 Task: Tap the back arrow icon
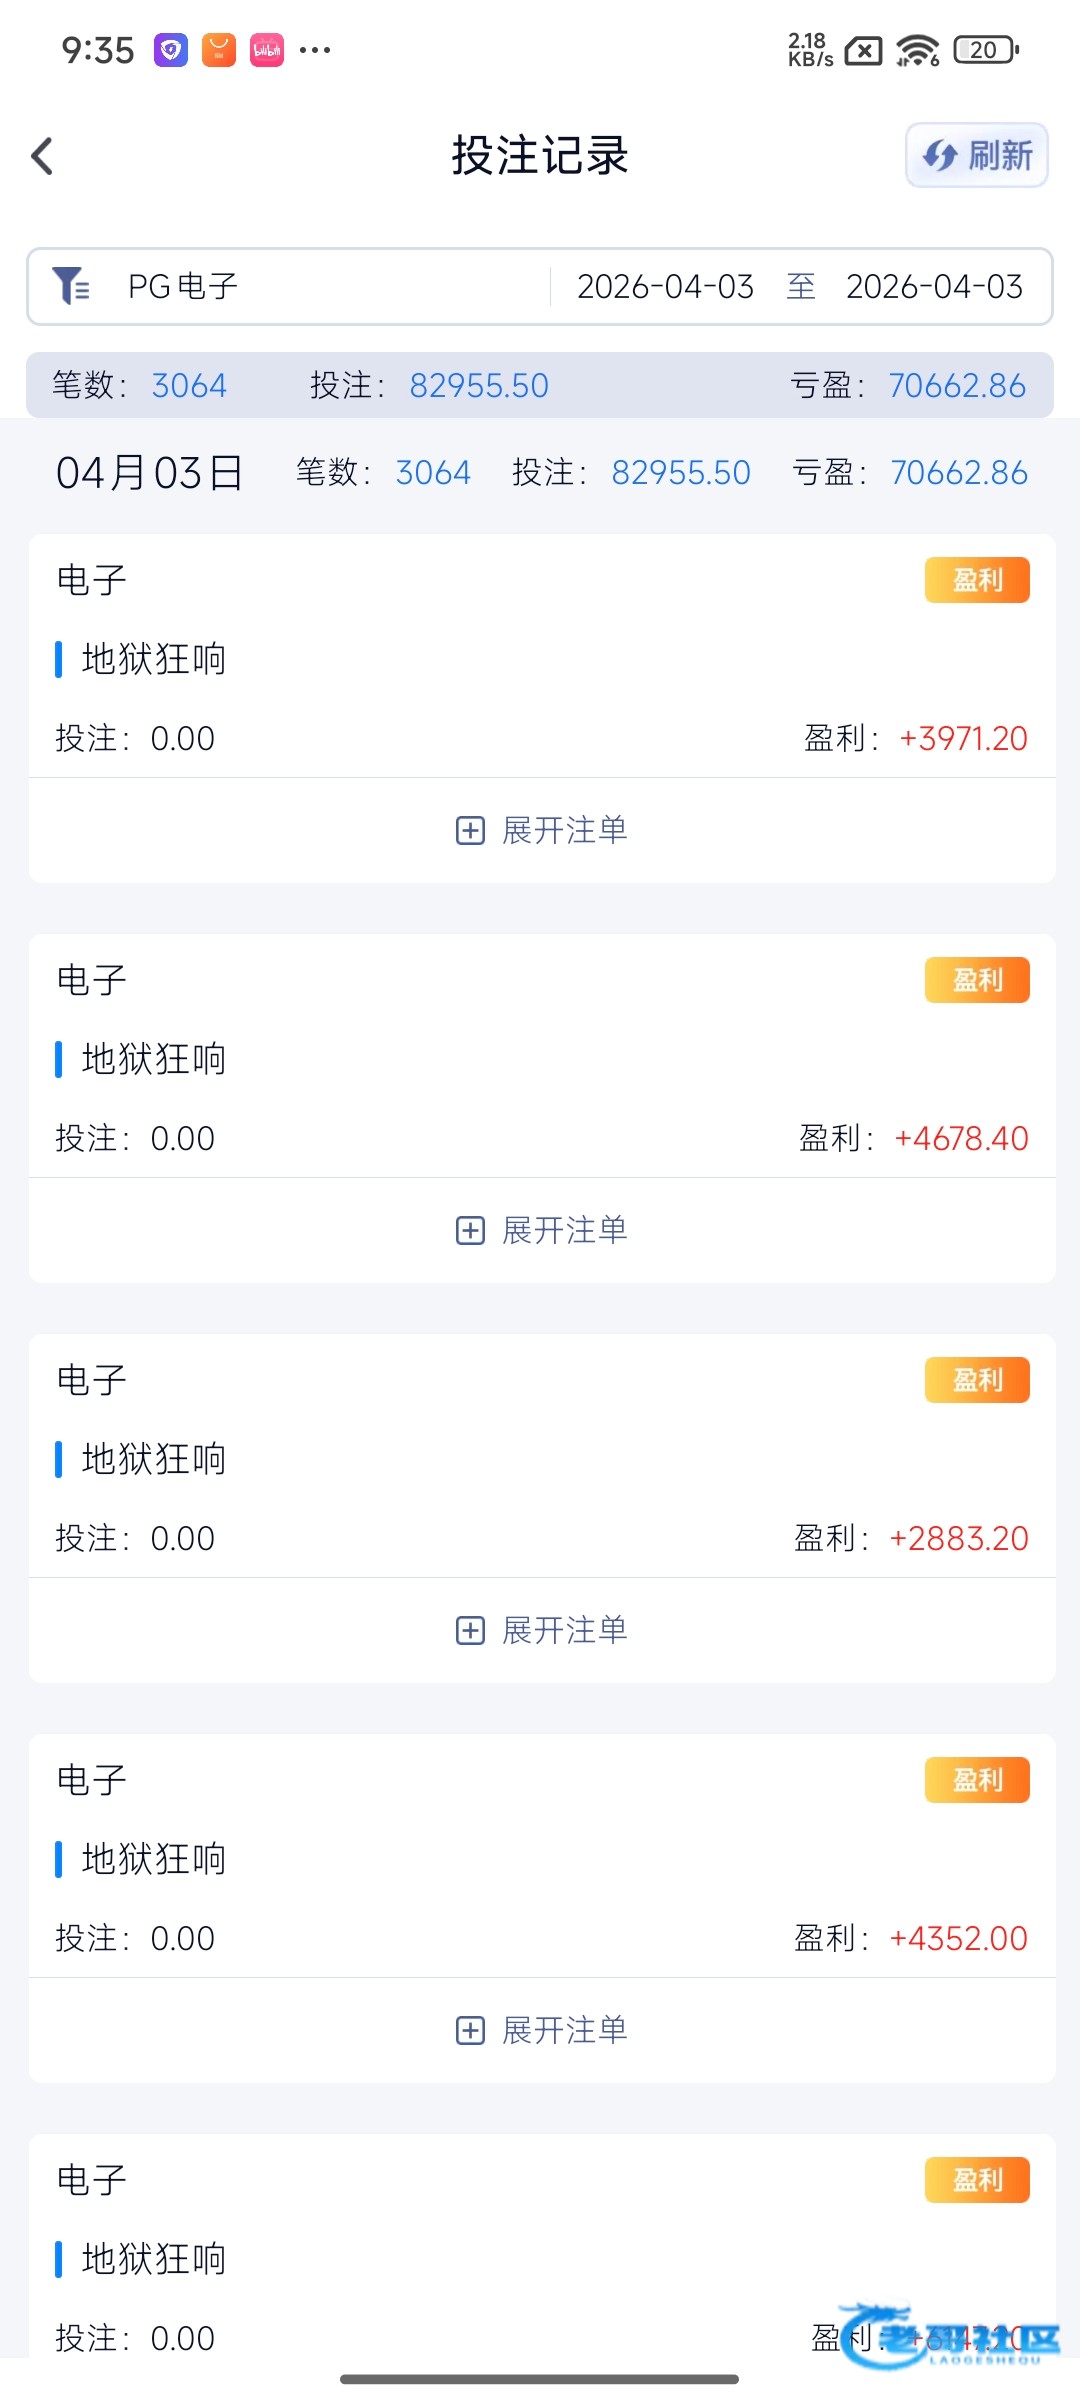tap(42, 156)
